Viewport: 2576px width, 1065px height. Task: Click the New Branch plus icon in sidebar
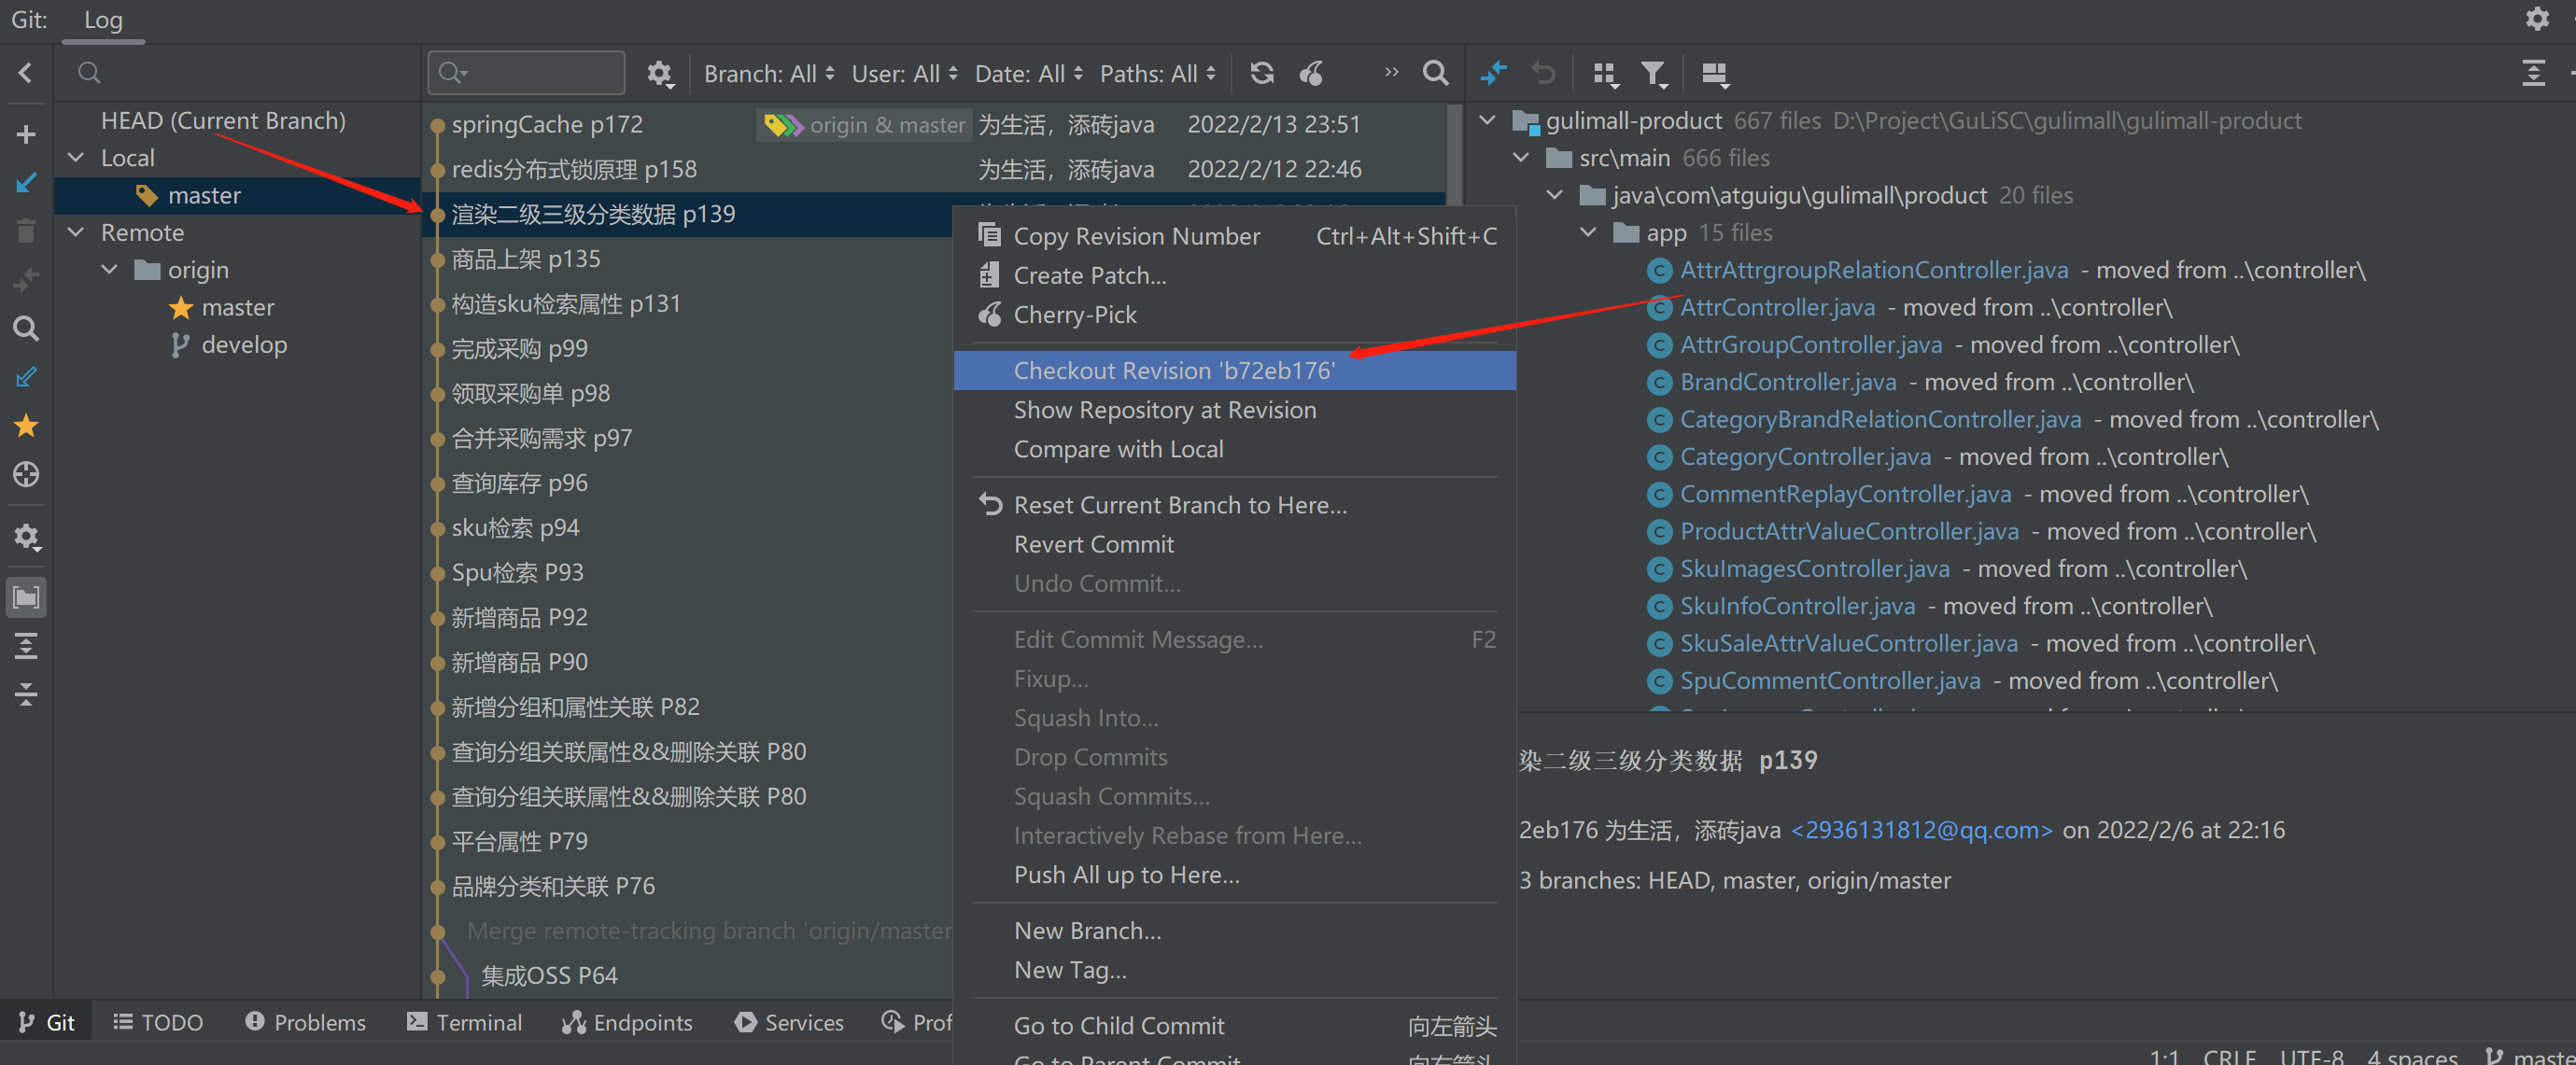(x=26, y=134)
